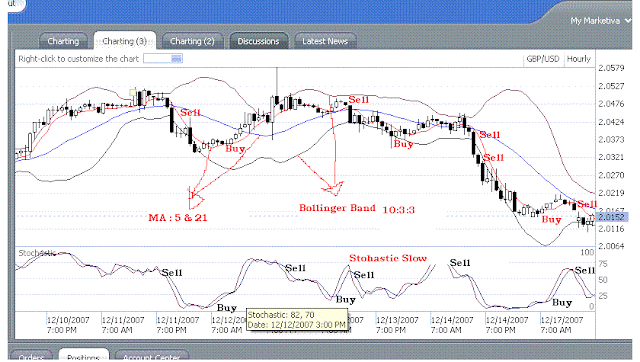Click the 12/11/2007 7:00 AM date label
This screenshot has height=362, width=640.
(123, 325)
